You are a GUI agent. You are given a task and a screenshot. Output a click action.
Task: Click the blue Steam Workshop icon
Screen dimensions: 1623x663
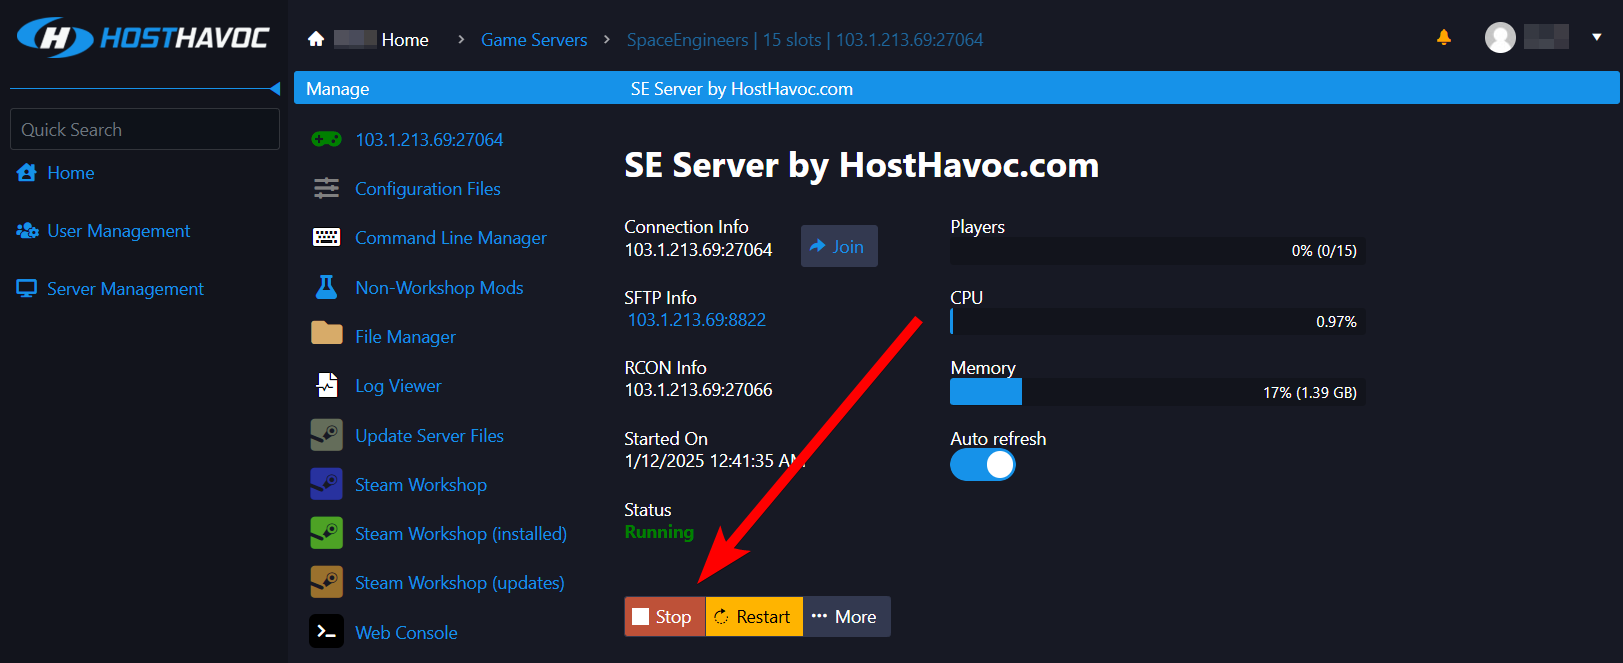(x=326, y=484)
